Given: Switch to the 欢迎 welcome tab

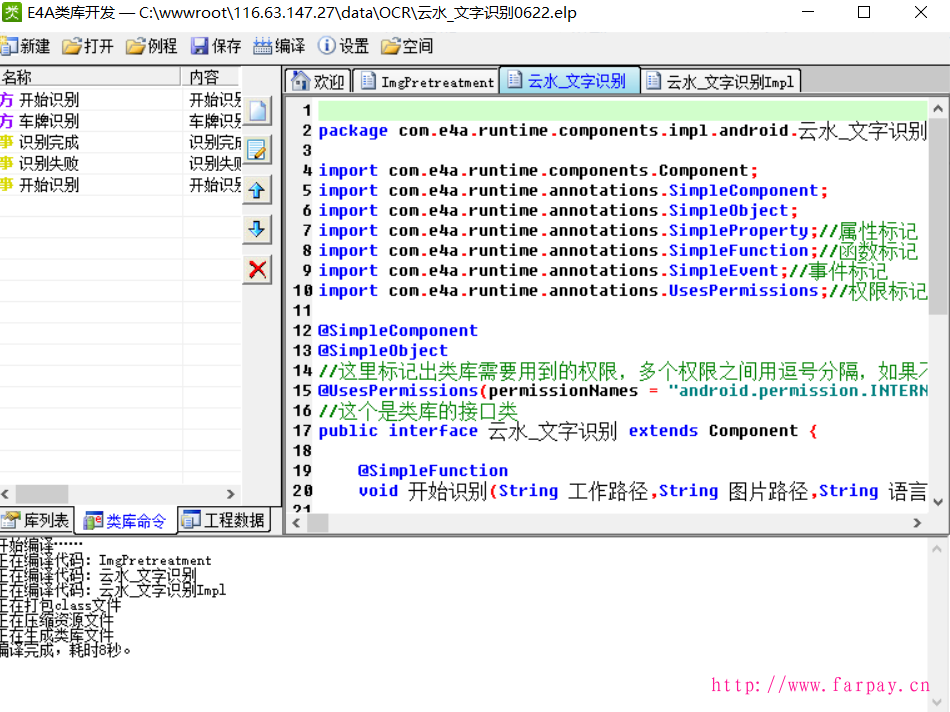Looking at the screenshot, I should 318,82.
